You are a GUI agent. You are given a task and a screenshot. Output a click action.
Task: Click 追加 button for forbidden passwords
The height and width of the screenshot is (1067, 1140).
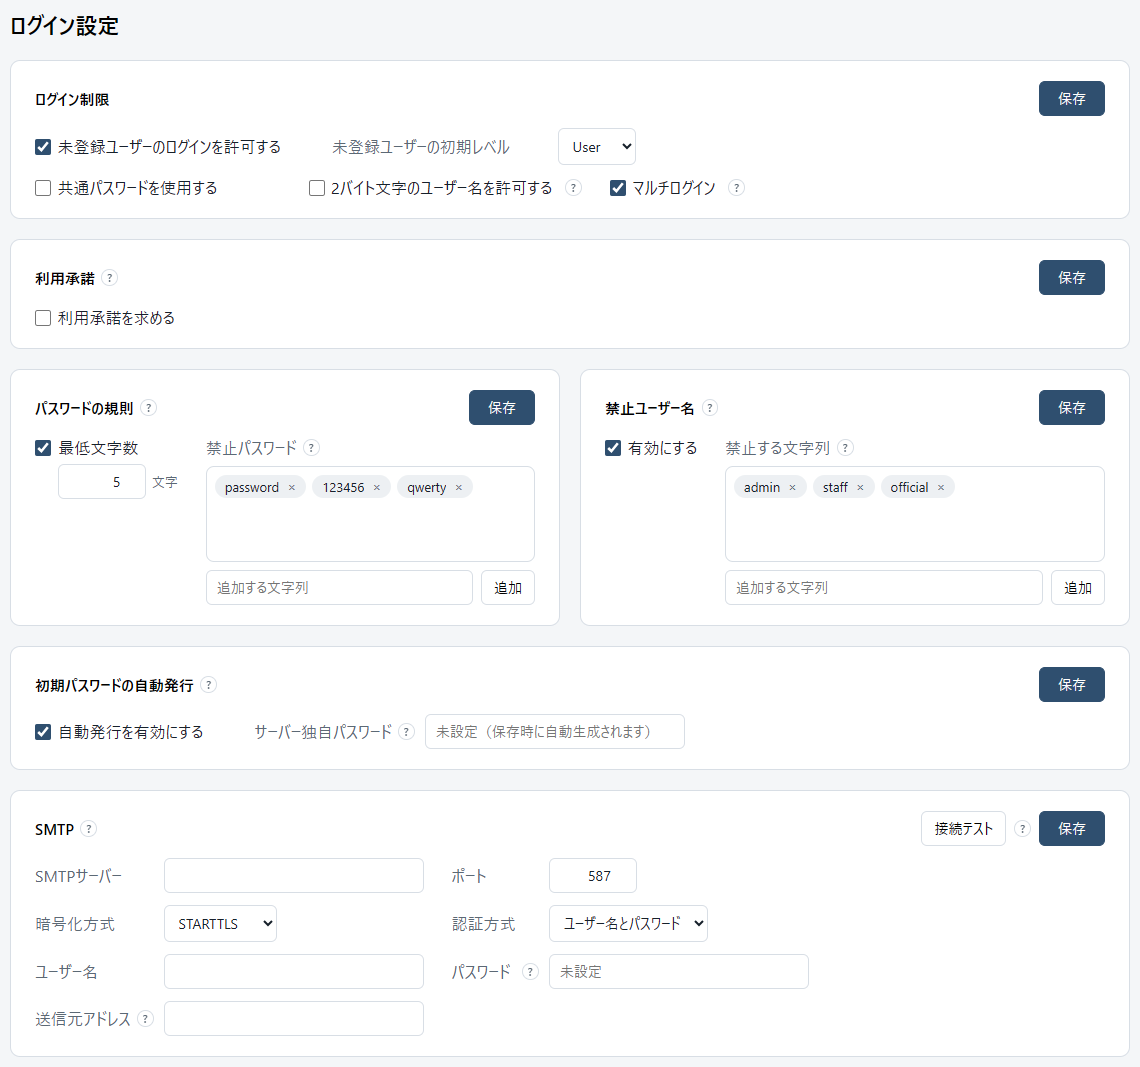point(507,588)
